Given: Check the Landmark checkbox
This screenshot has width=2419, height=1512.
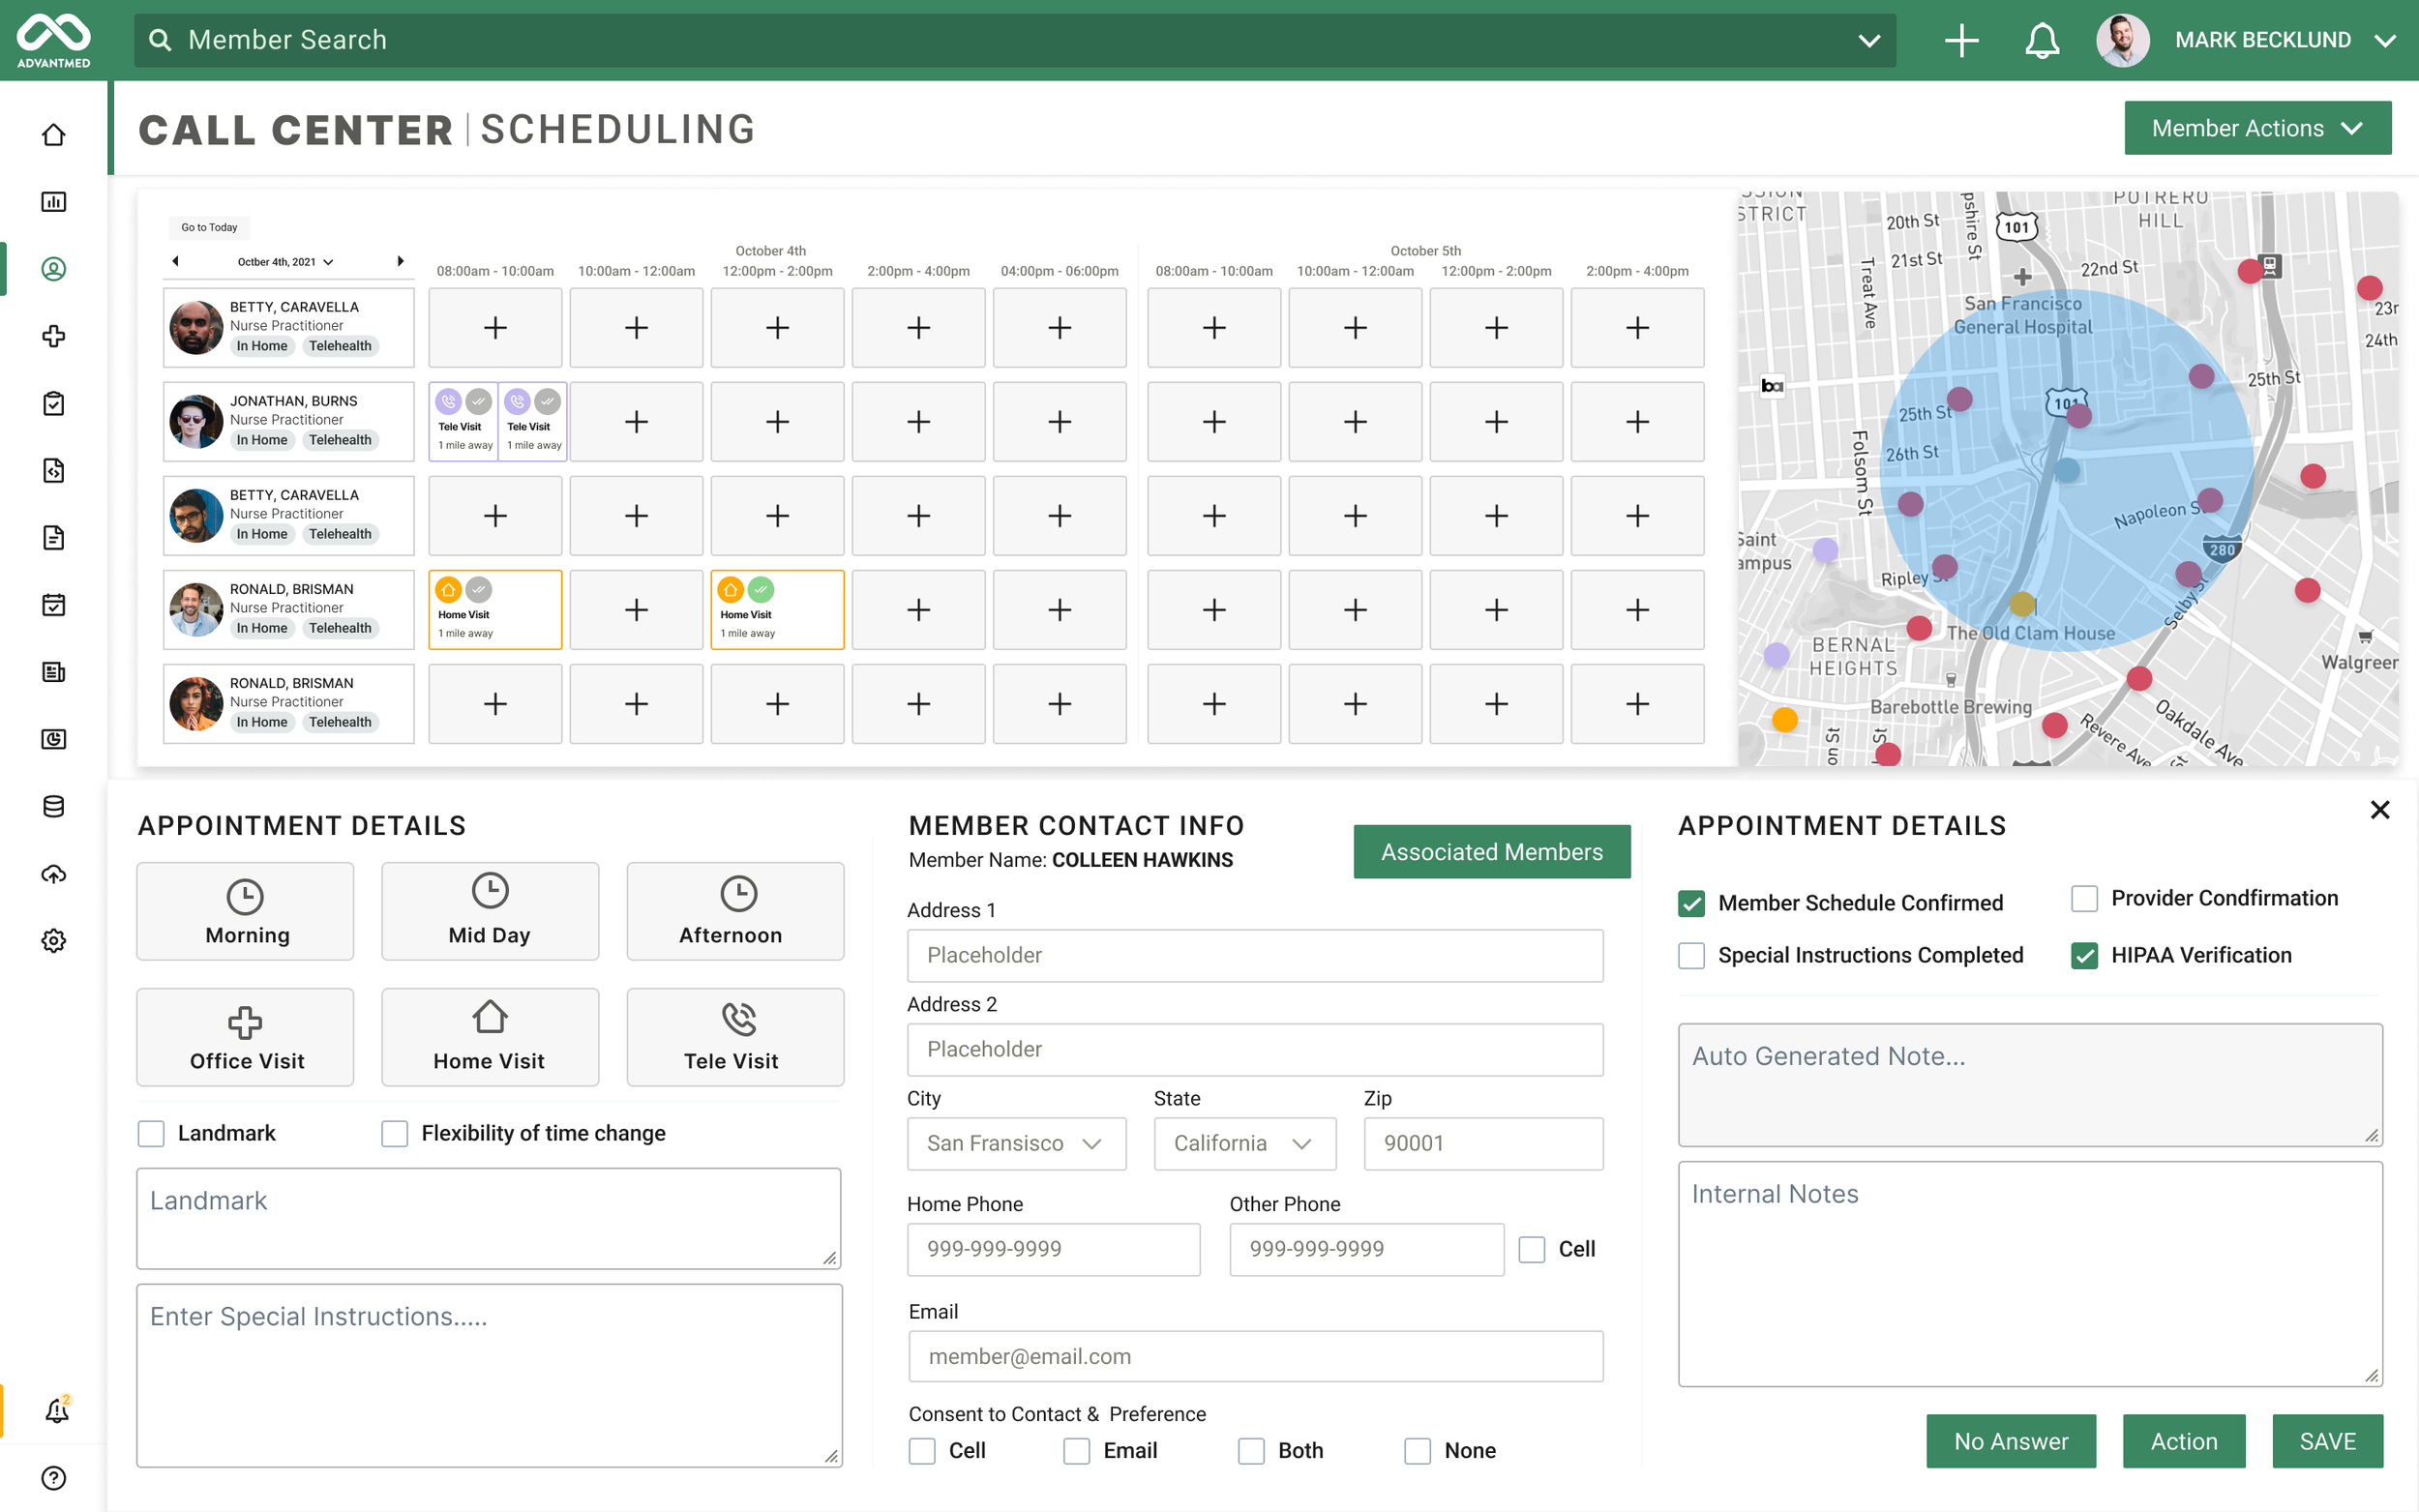Looking at the screenshot, I should (151, 1133).
